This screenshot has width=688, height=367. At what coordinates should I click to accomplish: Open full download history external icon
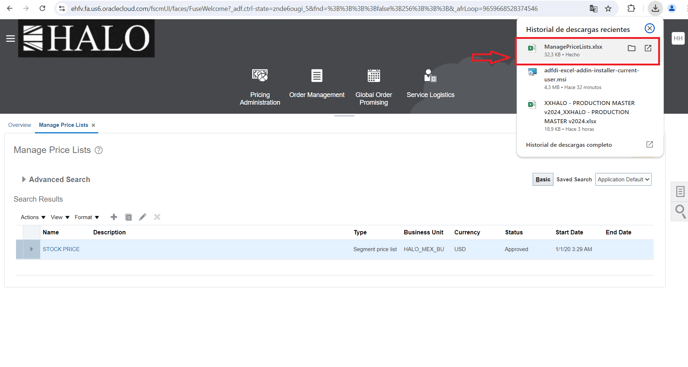pyautogui.click(x=649, y=144)
